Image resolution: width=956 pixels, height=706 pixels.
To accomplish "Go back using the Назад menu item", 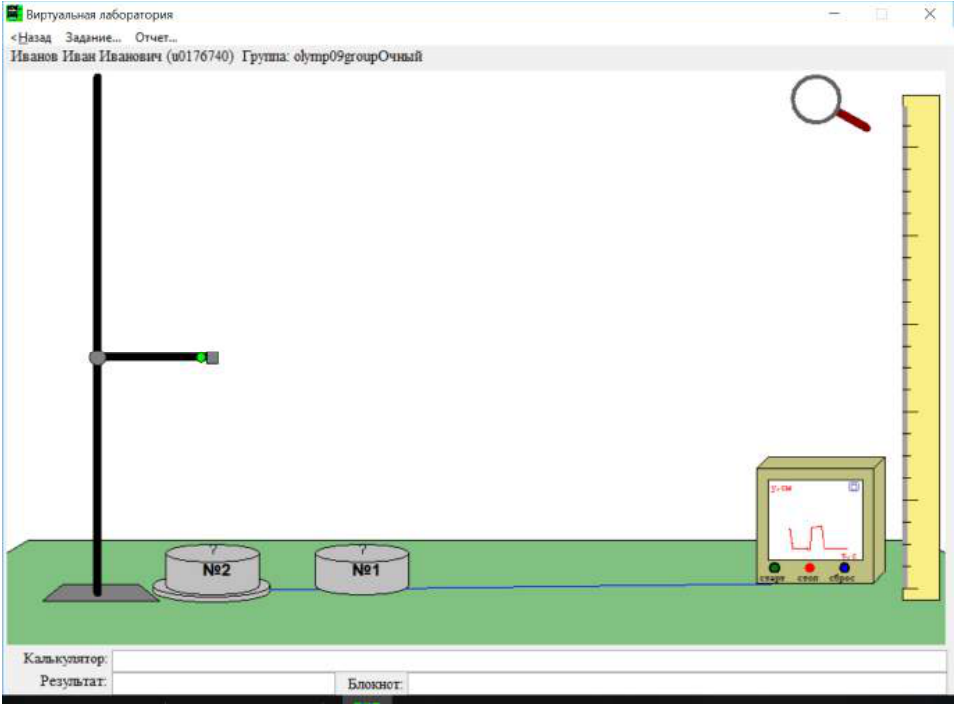I will (31, 38).
